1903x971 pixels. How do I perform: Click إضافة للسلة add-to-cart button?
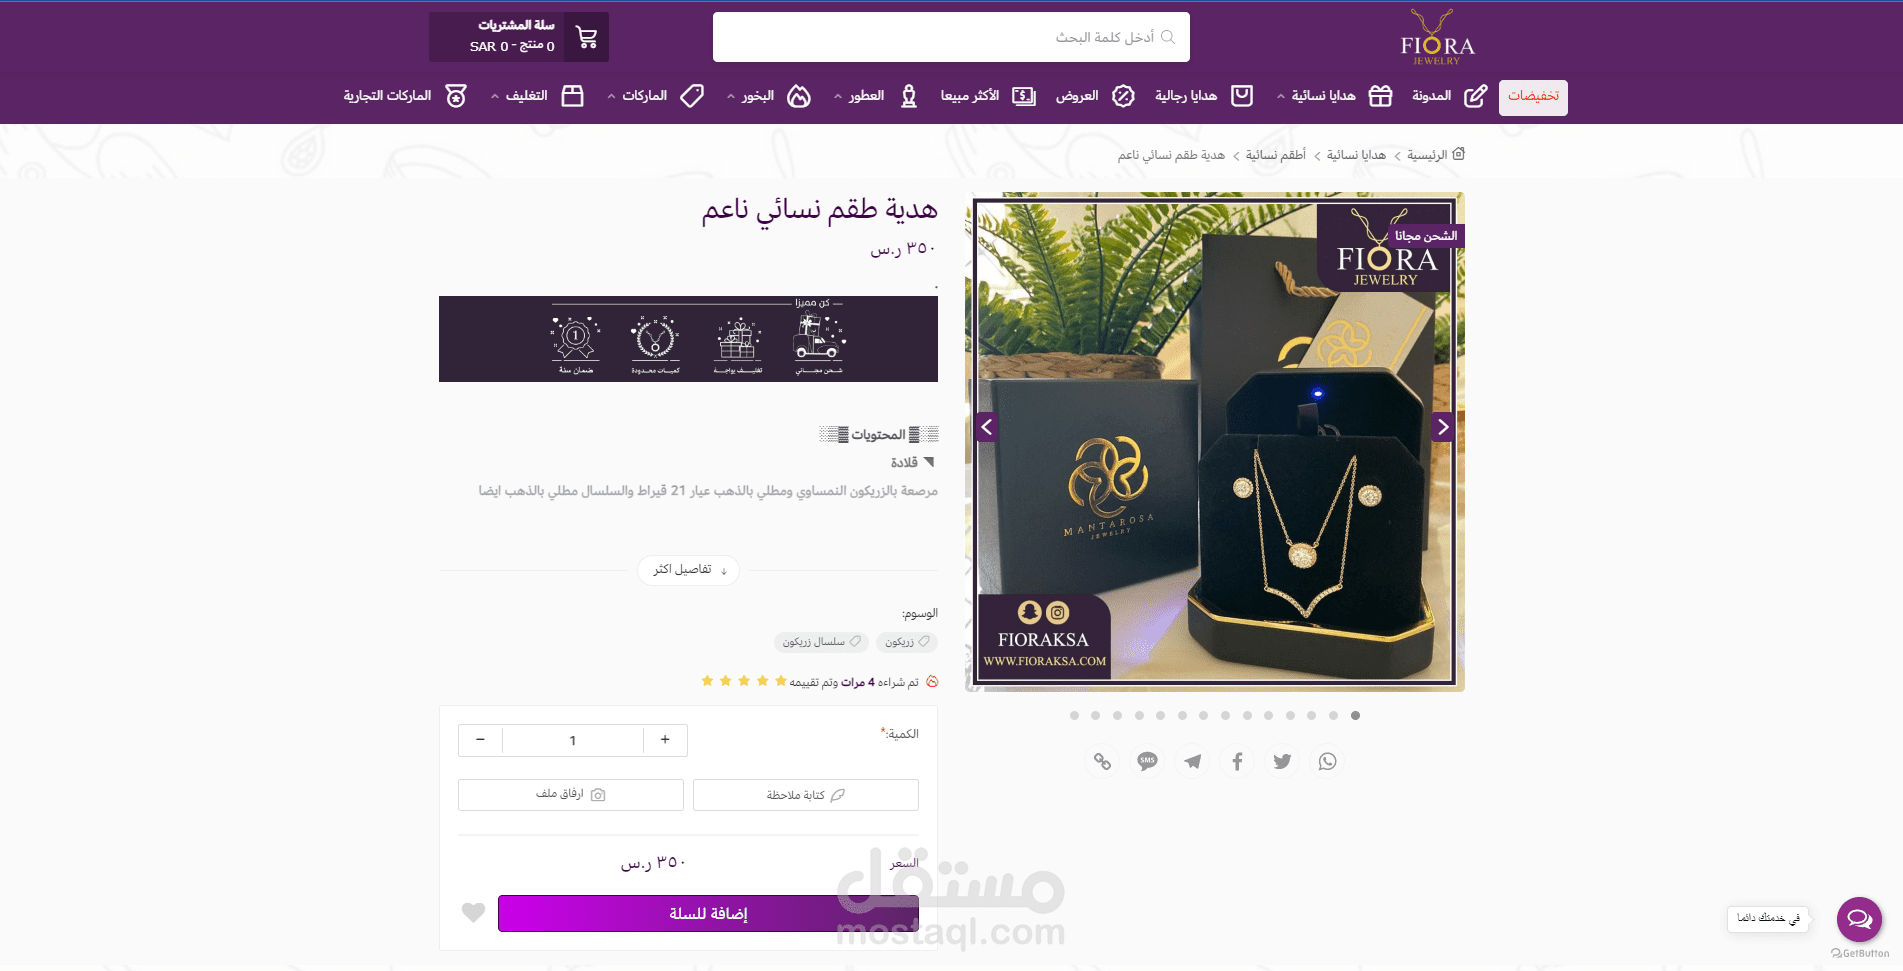pos(708,913)
